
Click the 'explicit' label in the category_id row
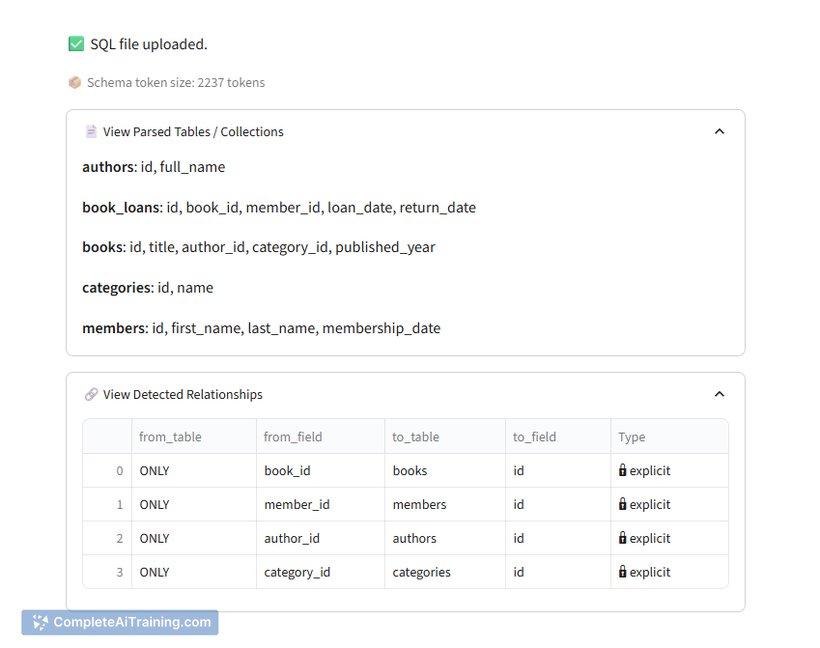650,572
